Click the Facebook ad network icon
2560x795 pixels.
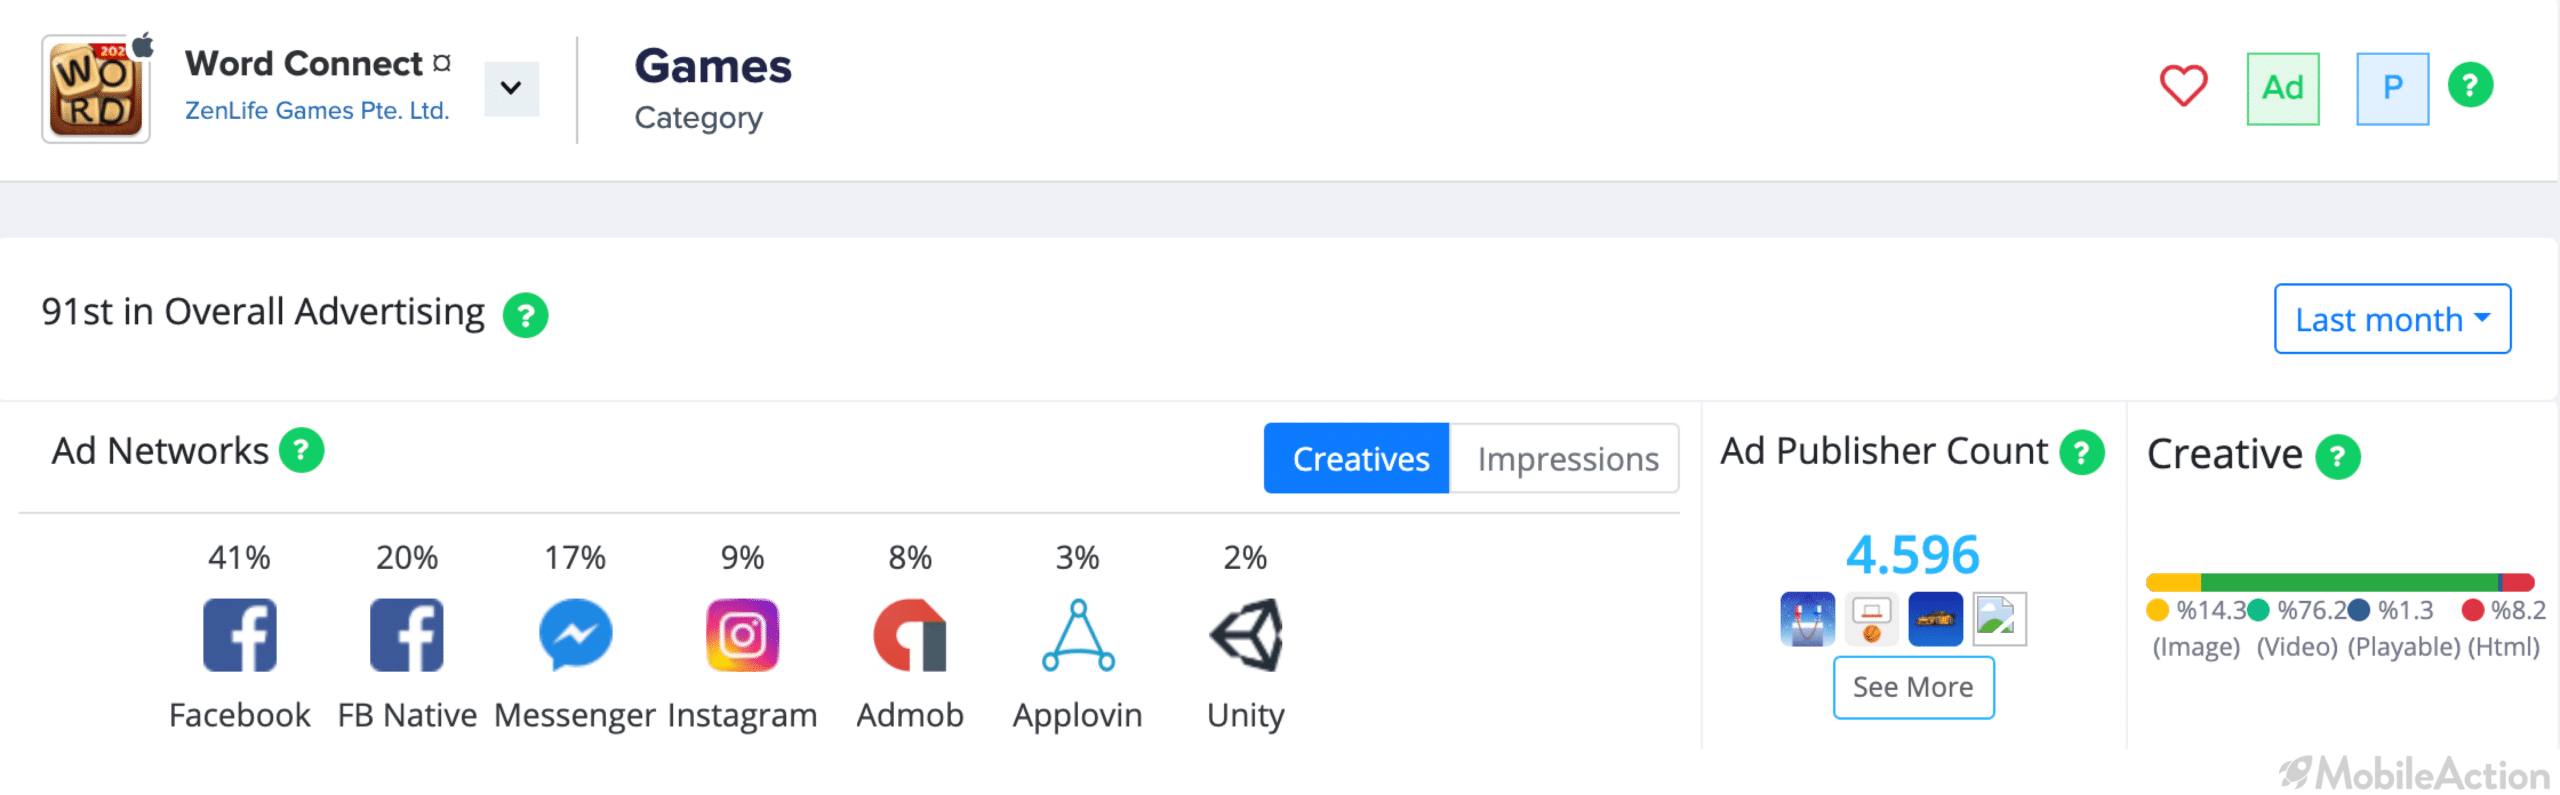click(239, 635)
